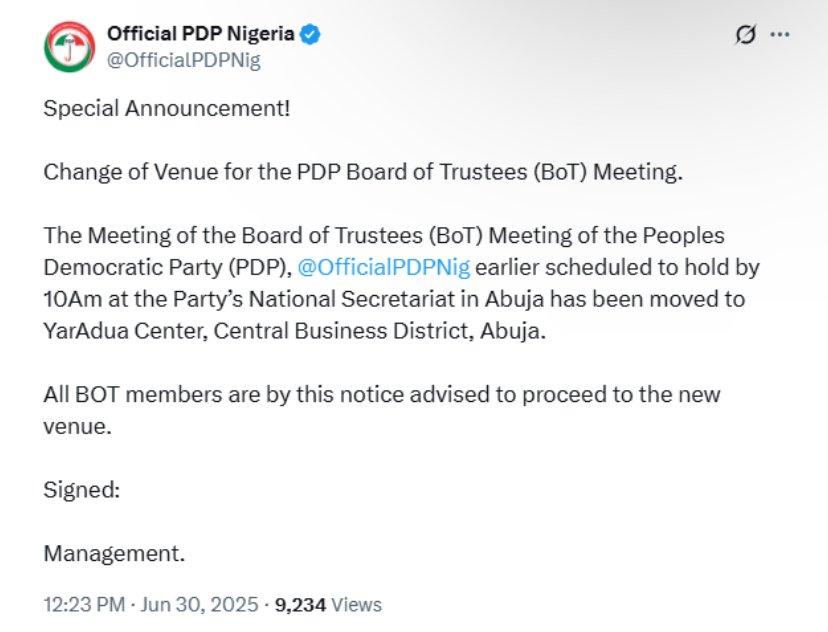
Task: Click the blue verified badge
Action: coord(310,35)
